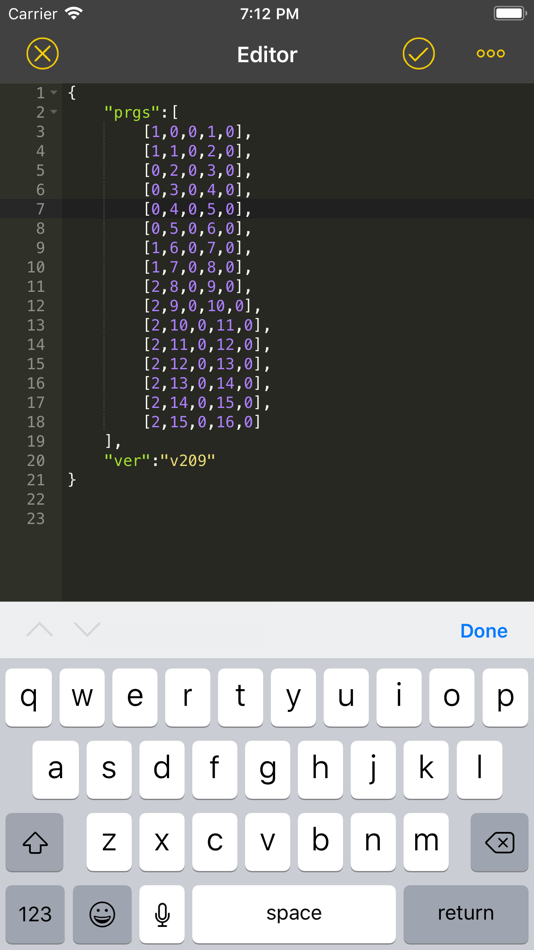Place cursor on [2,9,0,10,0] line
Image resolution: width=534 pixels, height=950 pixels.
202,306
